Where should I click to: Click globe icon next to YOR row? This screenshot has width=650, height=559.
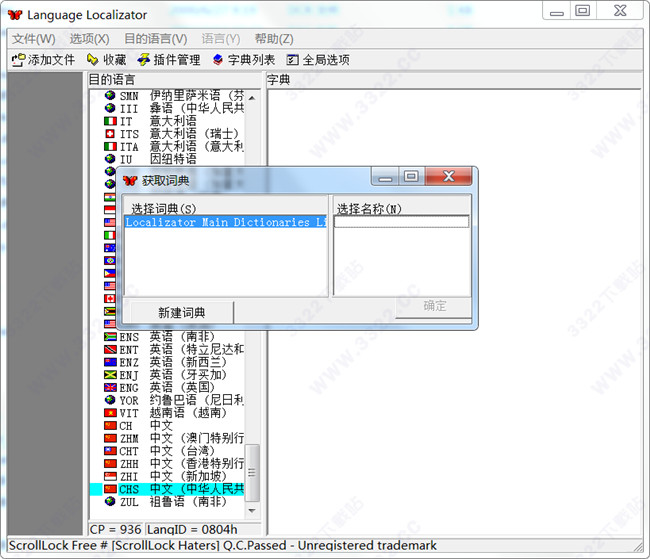coord(110,400)
